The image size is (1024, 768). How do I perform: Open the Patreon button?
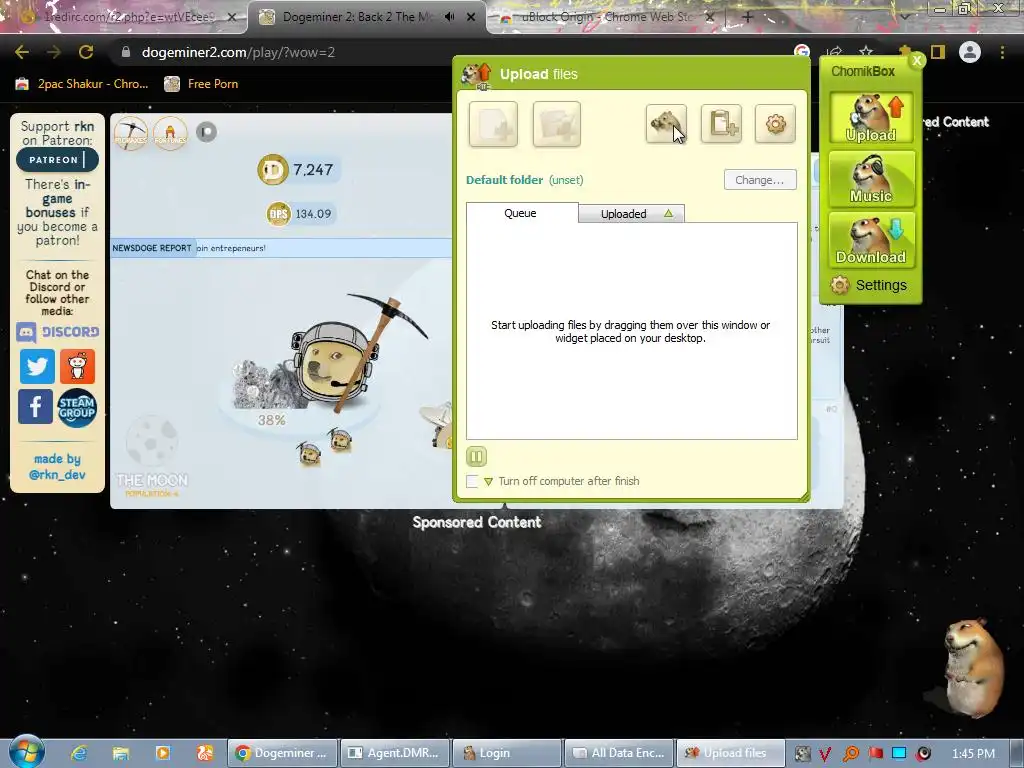coord(57,159)
